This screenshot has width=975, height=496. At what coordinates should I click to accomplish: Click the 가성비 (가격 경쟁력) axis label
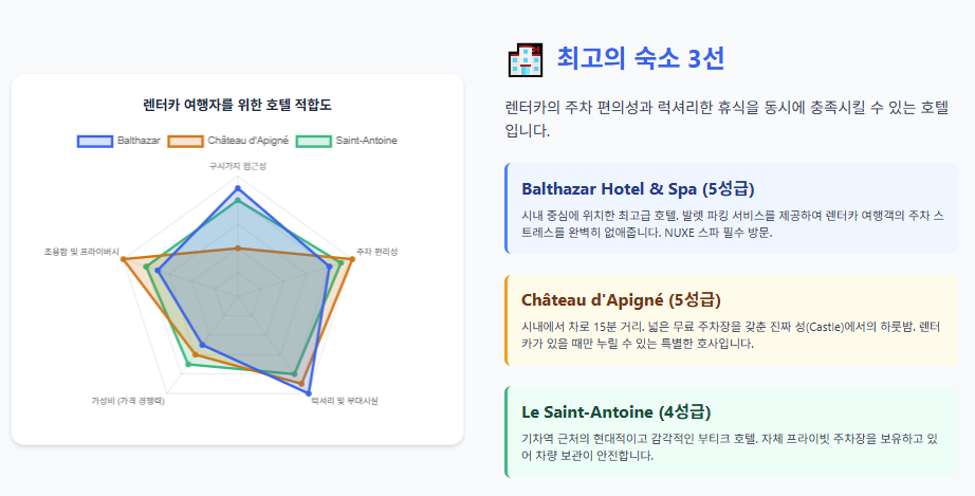[x=128, y=401]
